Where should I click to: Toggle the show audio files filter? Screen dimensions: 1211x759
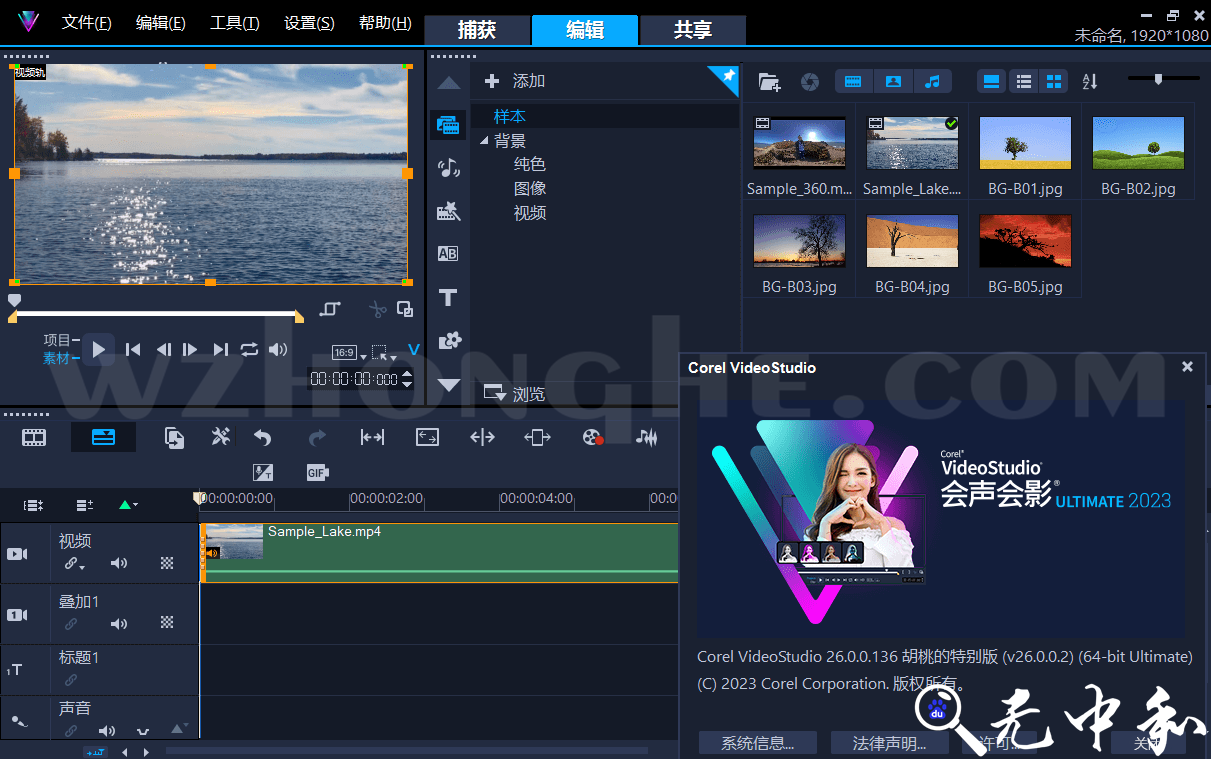pos(932,82)
